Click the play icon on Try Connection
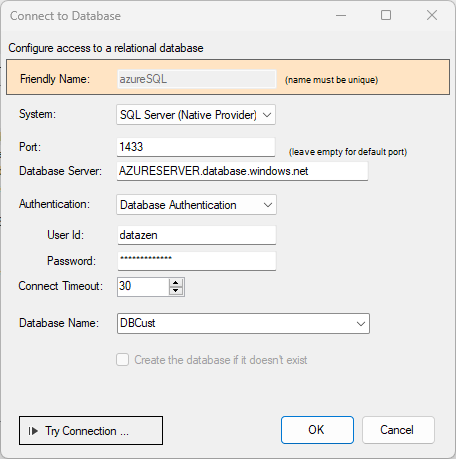Viewport: 456px width, 459px height. coord(33,431)
